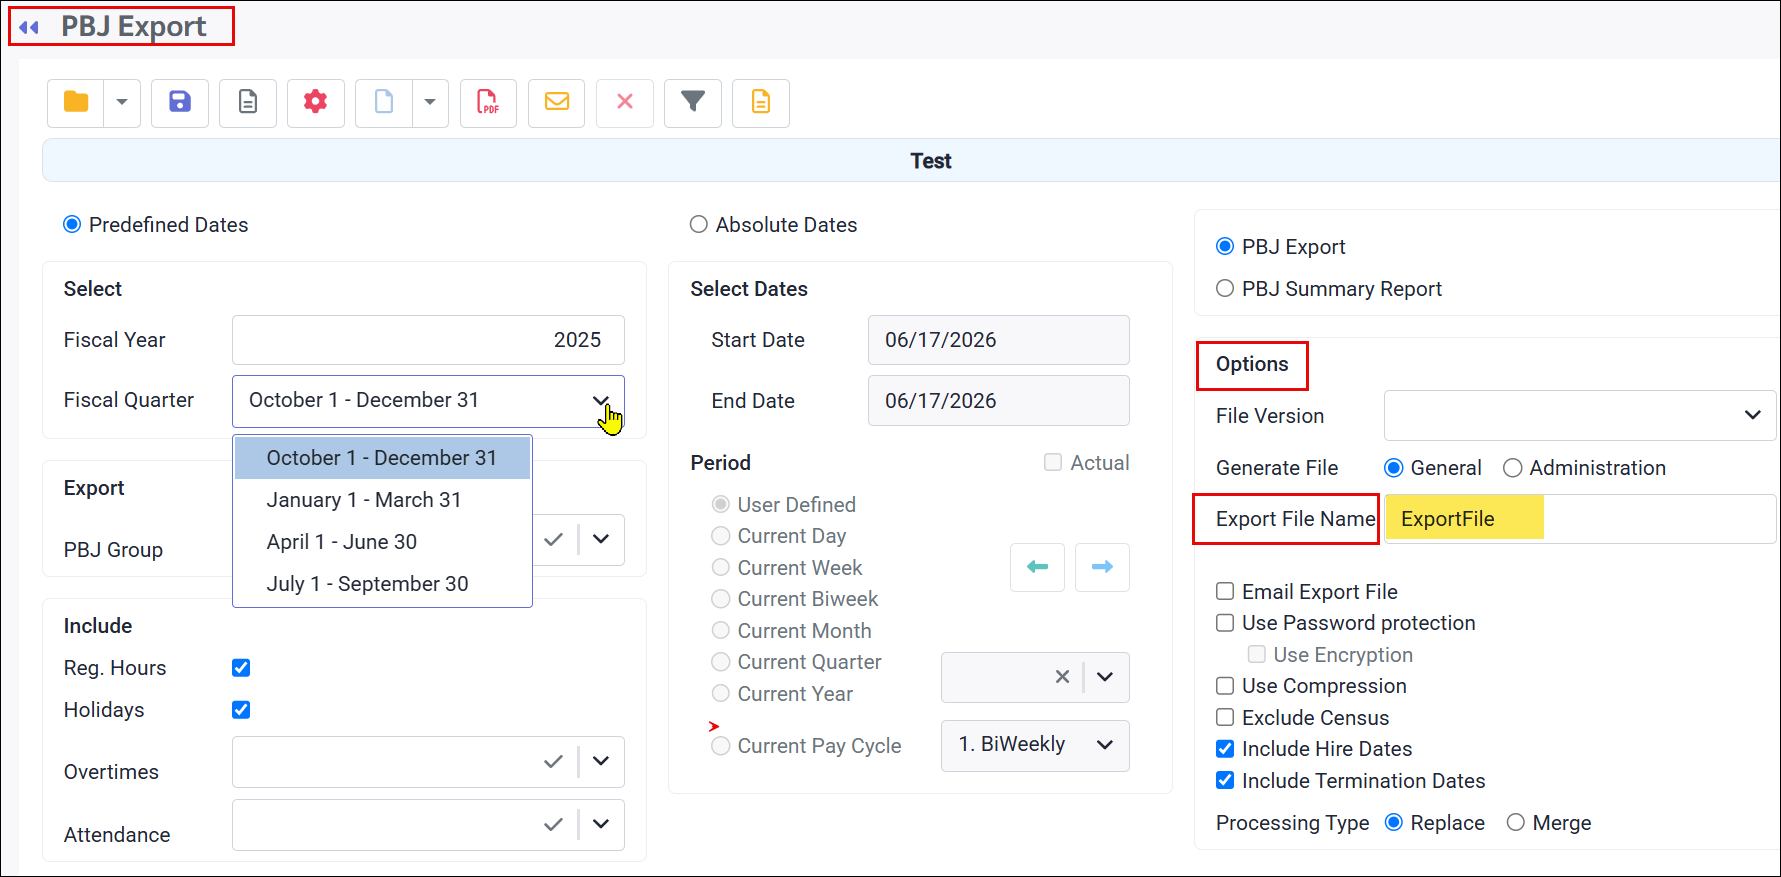
Task: Select January 1 - March 31 from the list
Action: click(x=383, y=500)
